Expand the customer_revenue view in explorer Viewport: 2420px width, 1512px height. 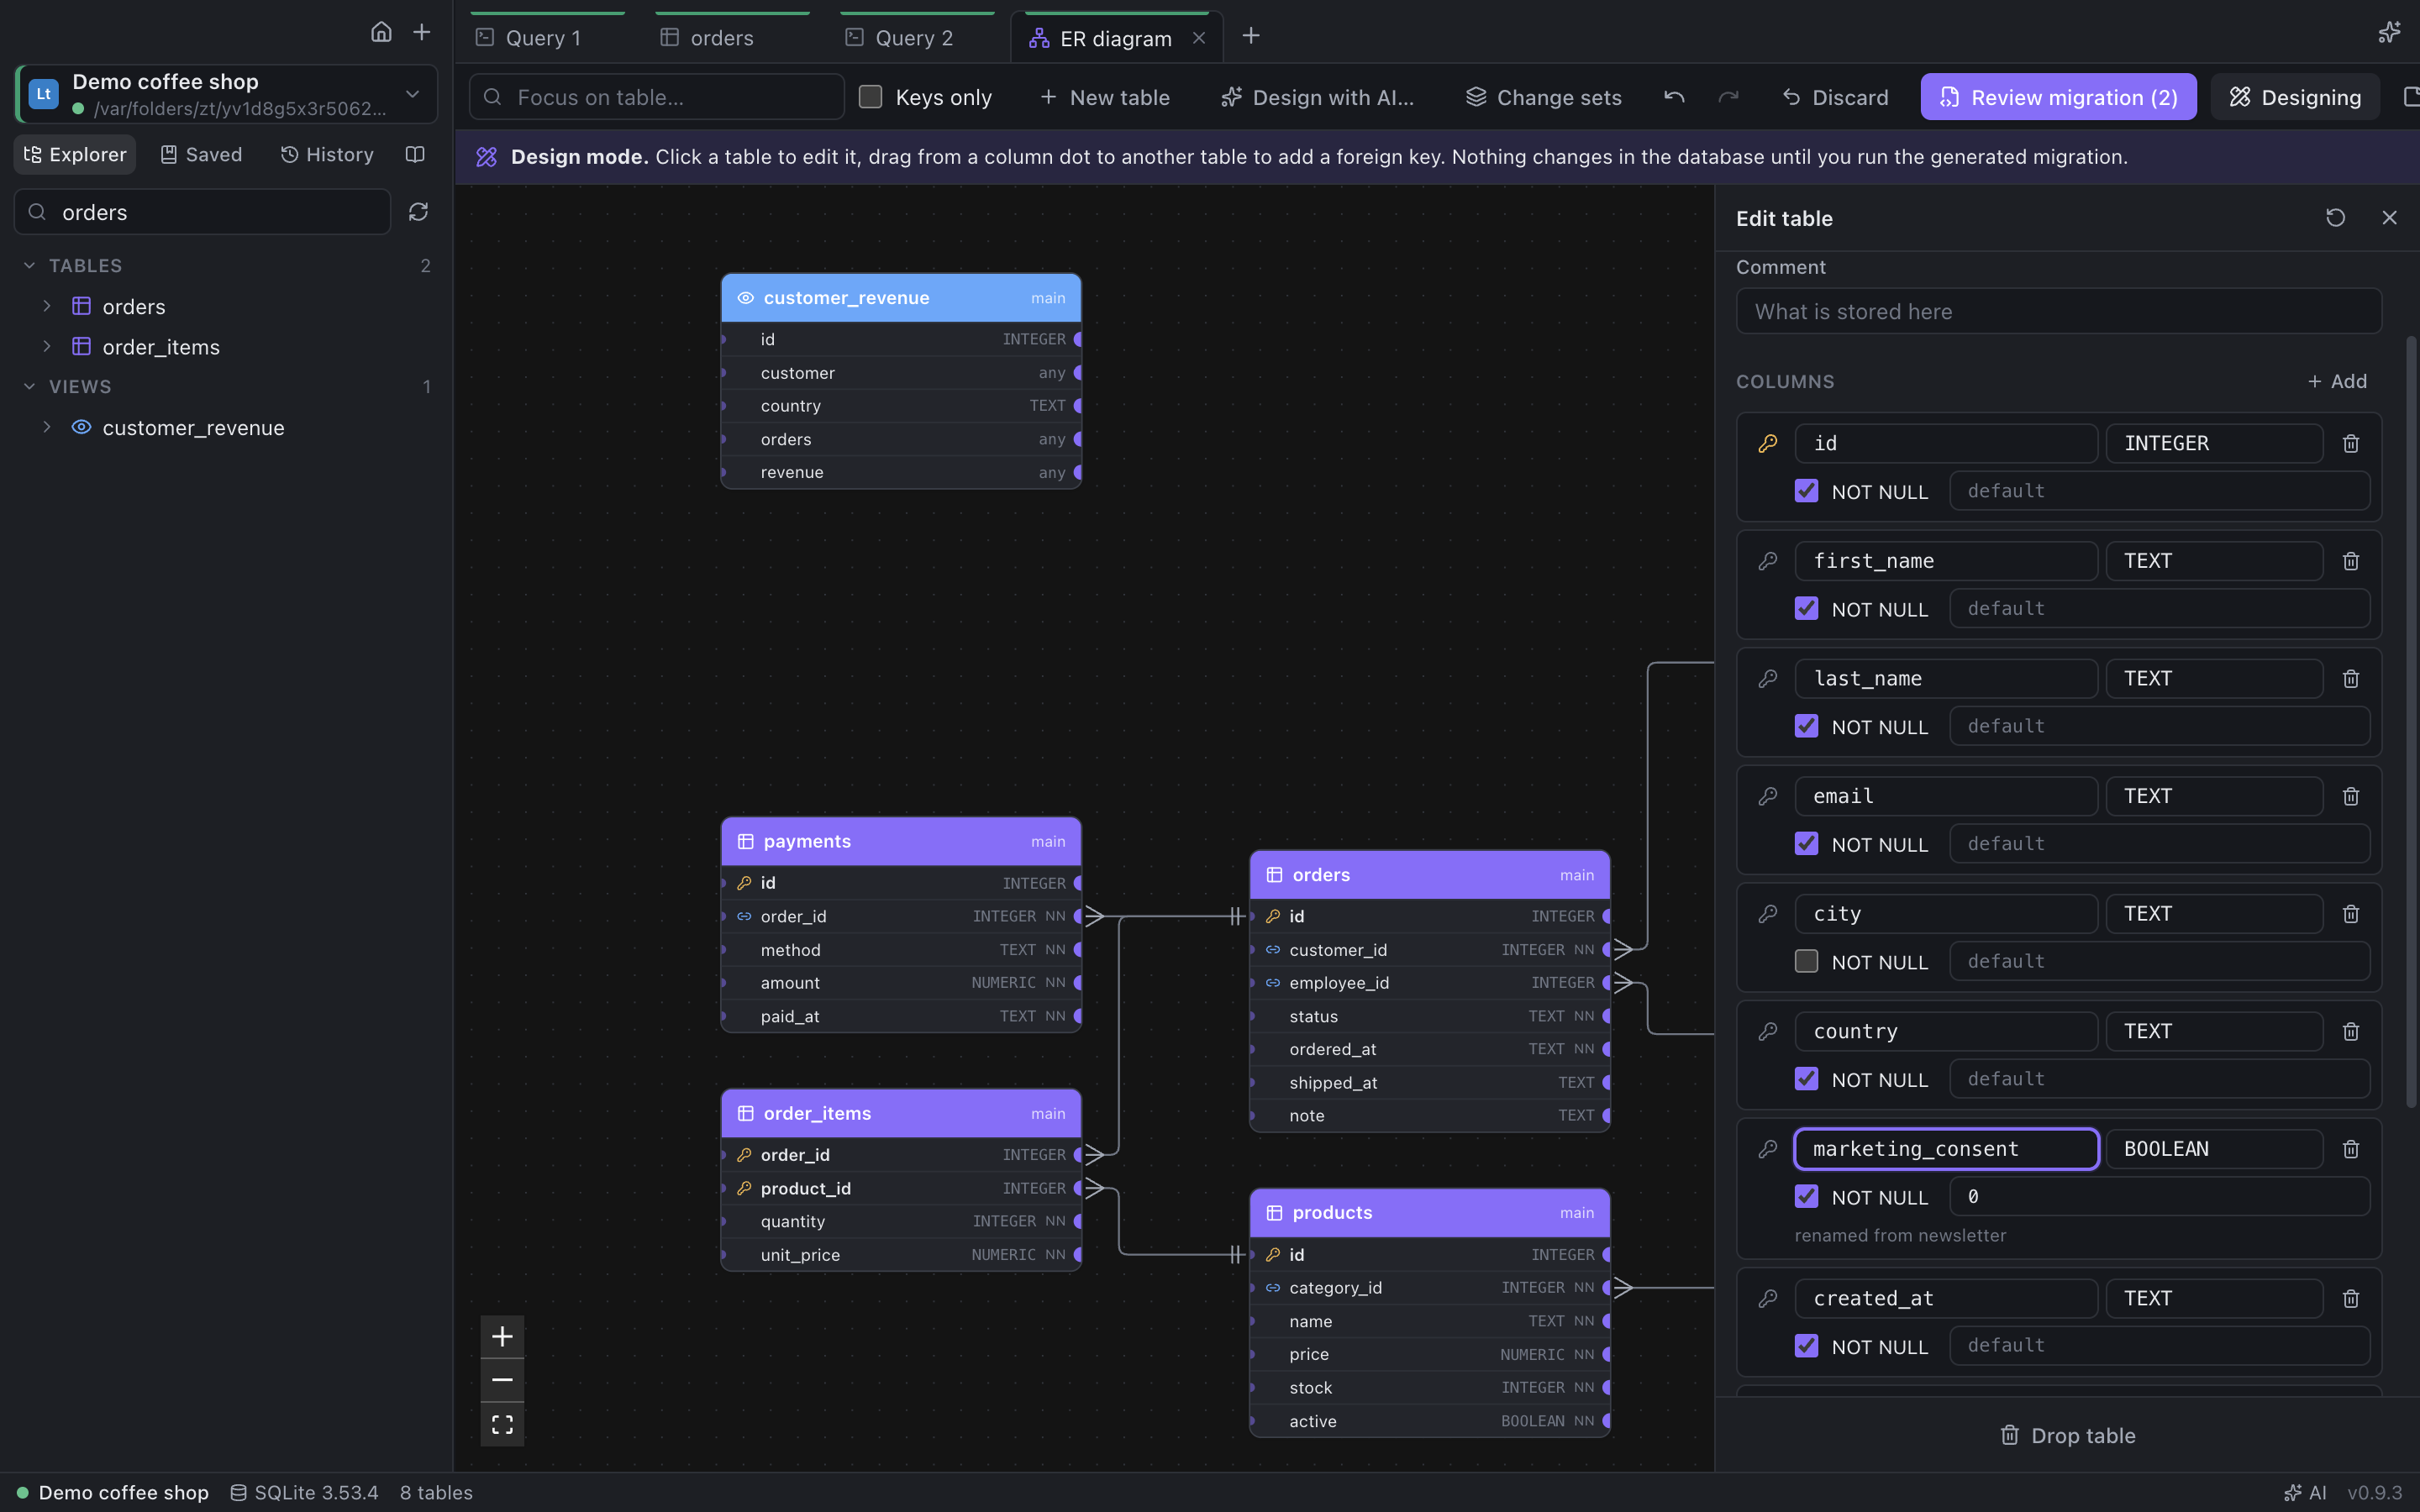[x=47, y=427]
